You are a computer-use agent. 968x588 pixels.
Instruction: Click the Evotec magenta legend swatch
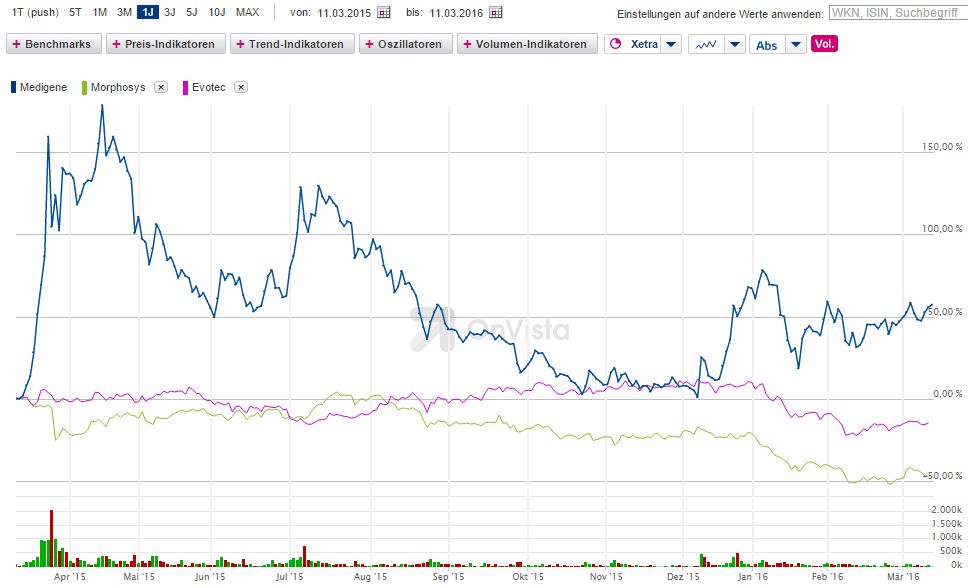coord(185,87)
